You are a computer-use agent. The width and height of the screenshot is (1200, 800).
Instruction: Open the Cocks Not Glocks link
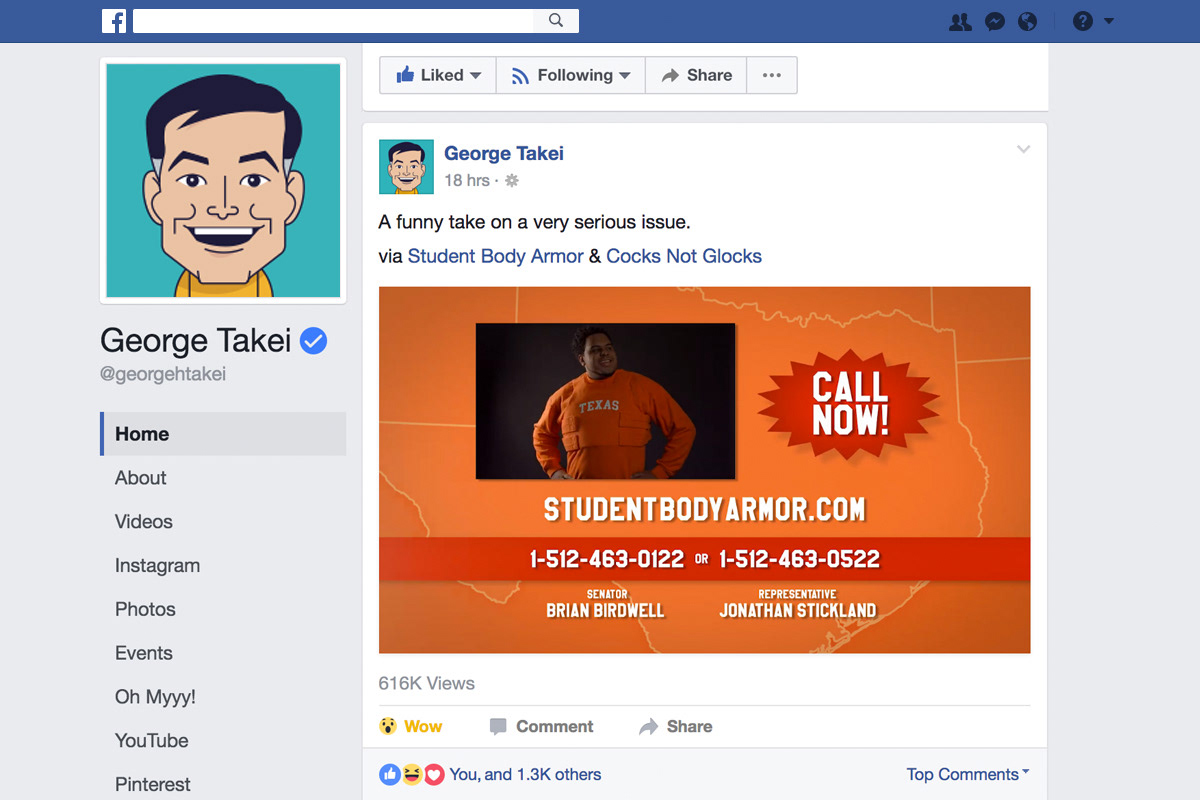coord(684,256)
